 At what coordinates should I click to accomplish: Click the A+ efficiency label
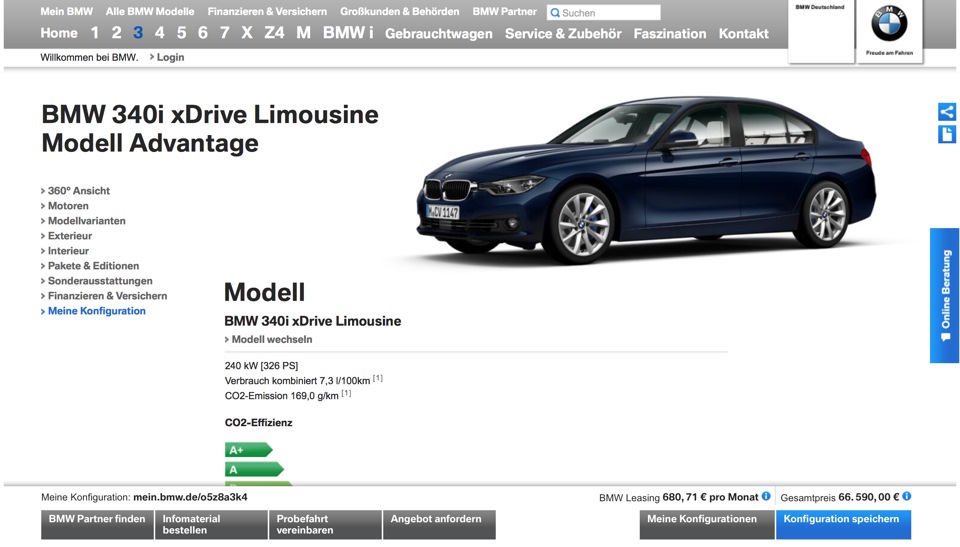(248, 450)
